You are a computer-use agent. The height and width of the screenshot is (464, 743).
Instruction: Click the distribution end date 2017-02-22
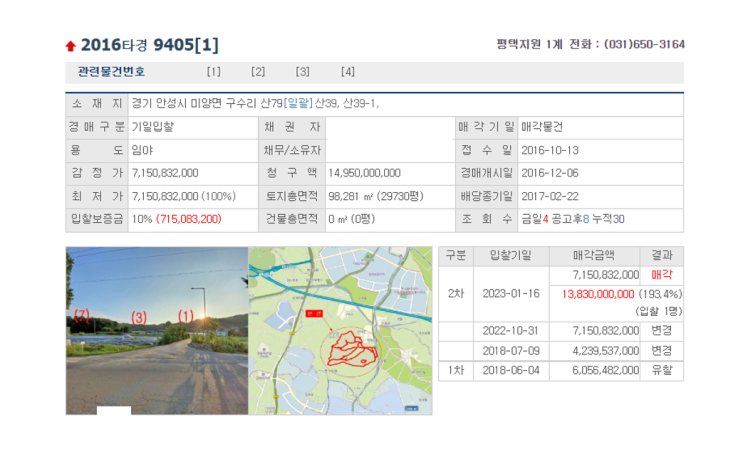(550, 196)
